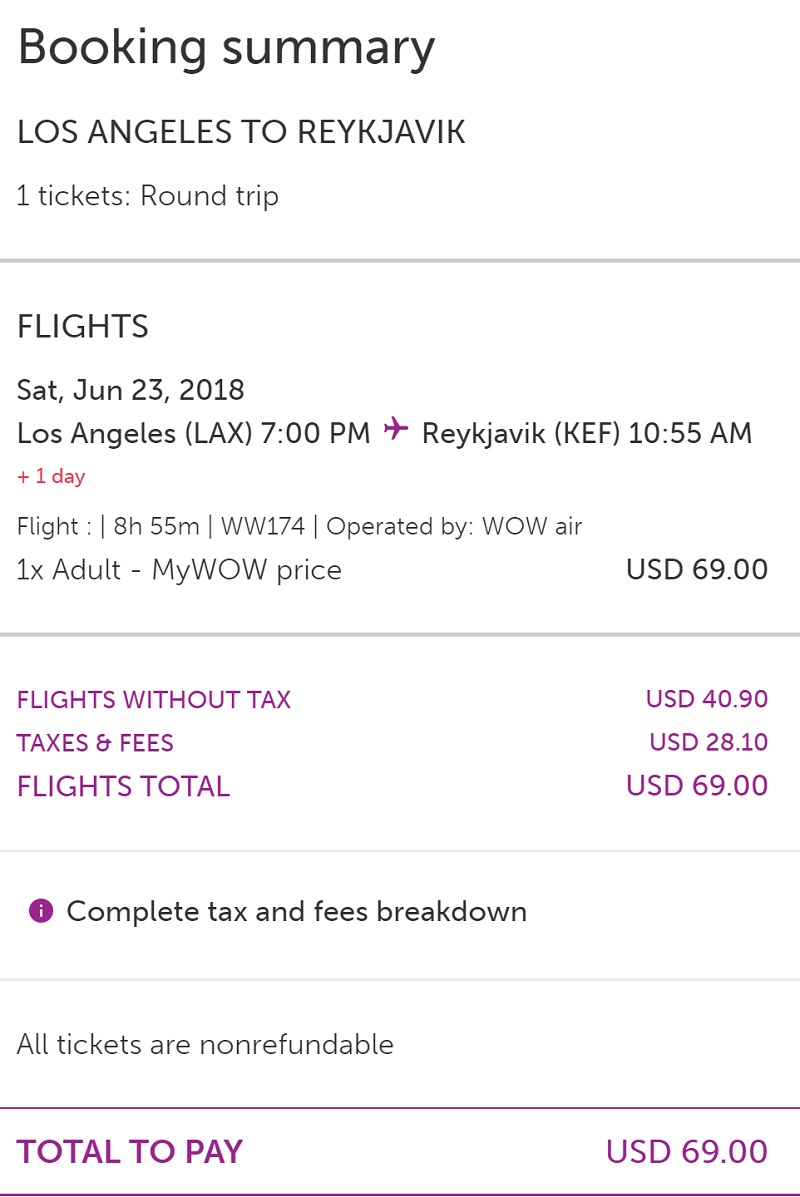Open Complete tax and fees breakdown
This screenshot has height=1197, width=800.
point(296,912)
